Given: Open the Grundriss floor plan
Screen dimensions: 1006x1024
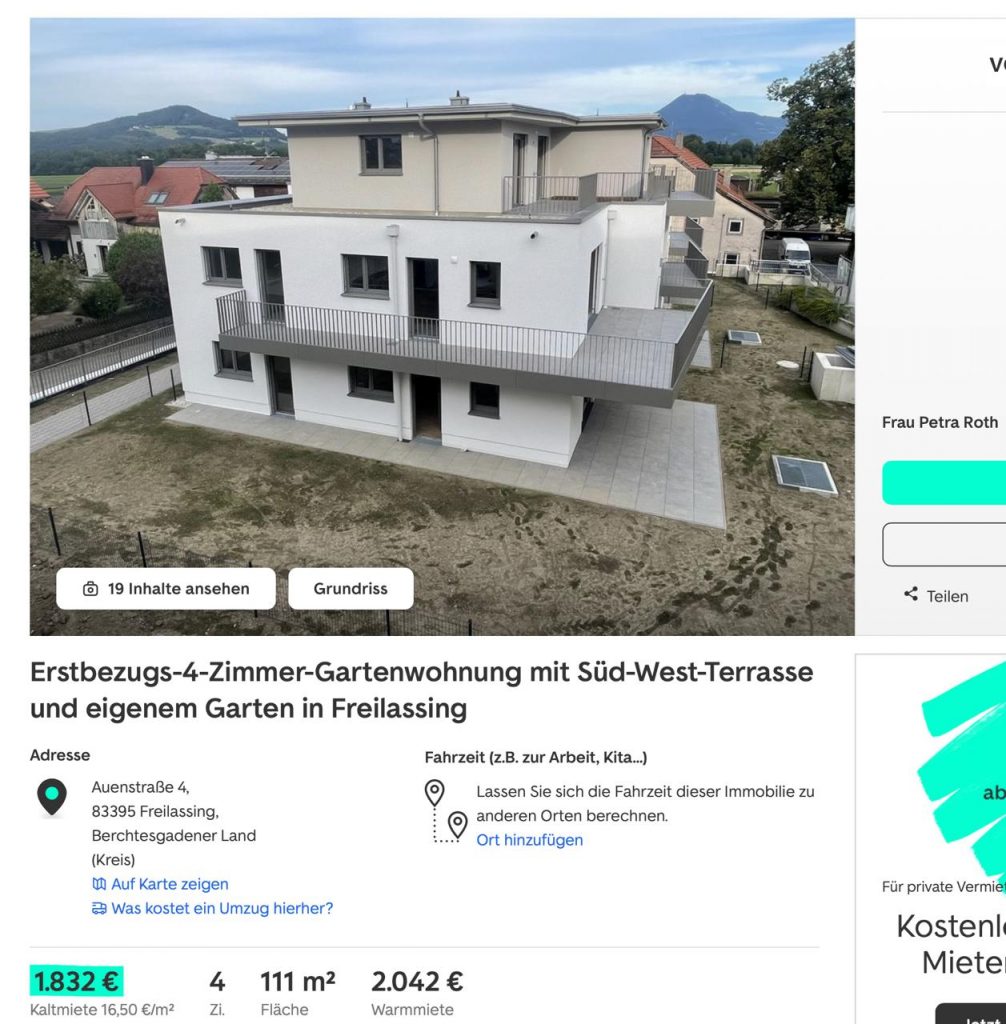Looking at the screenshot, I should tap(351, 588).
